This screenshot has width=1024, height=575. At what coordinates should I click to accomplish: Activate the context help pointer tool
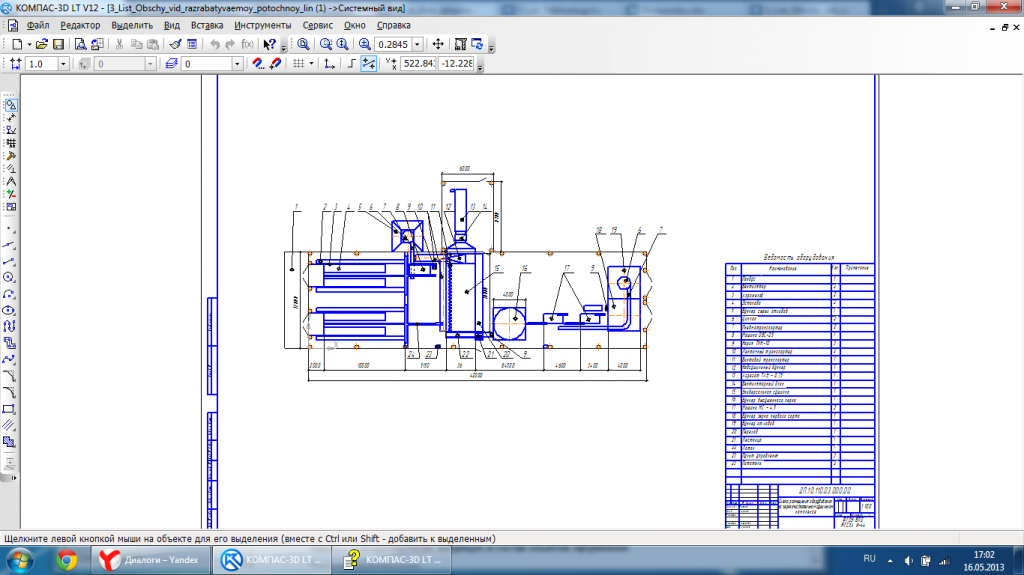click(269, 44)
